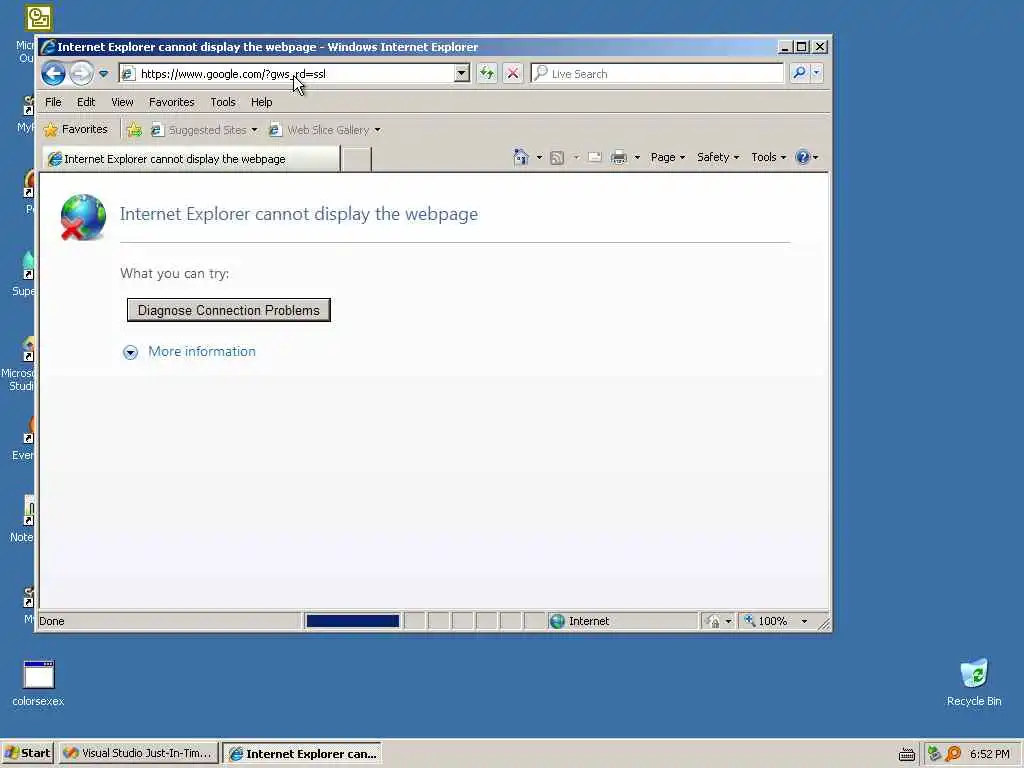Click the Print icon
Screen dimensions: 1024x768
pos(618,157)
